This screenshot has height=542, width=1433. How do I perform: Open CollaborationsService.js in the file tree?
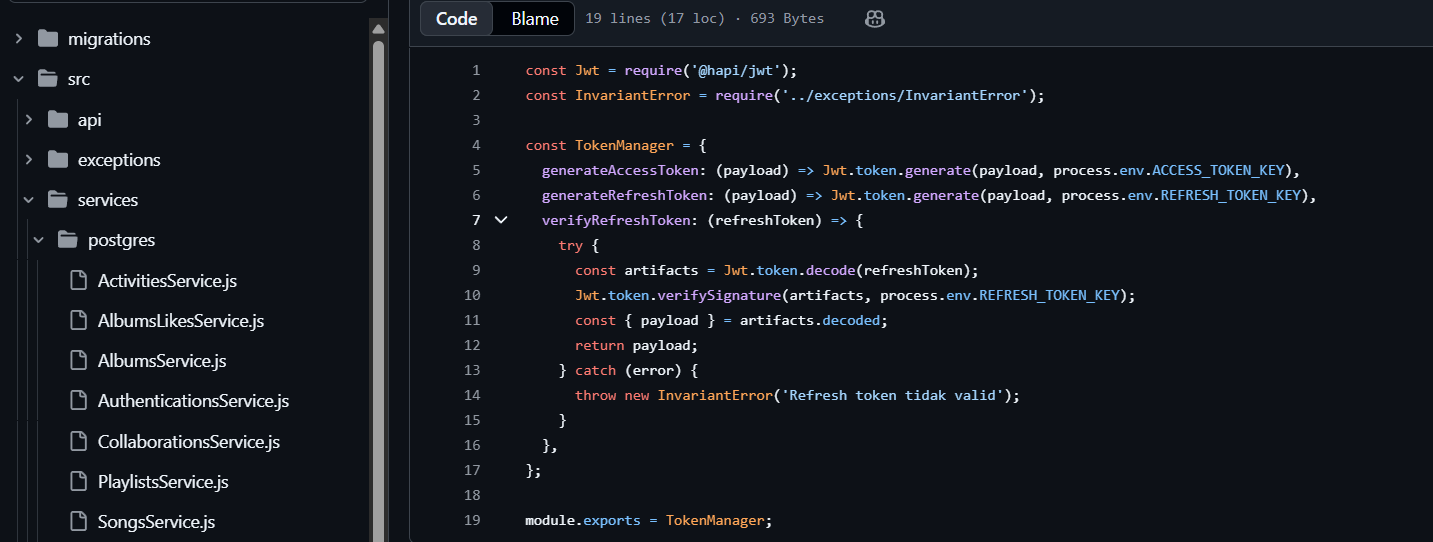point(189,441)
